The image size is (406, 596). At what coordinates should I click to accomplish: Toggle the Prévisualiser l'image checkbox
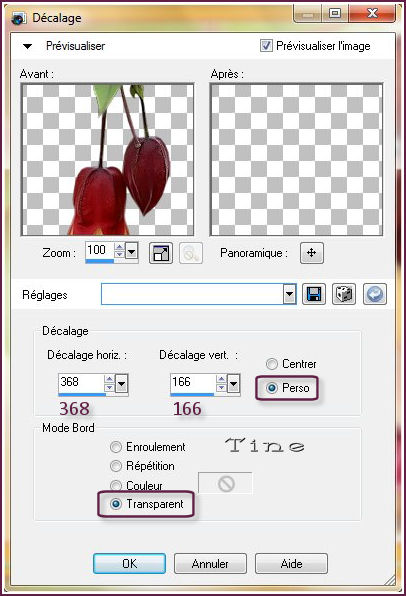[x=266, y=46]
